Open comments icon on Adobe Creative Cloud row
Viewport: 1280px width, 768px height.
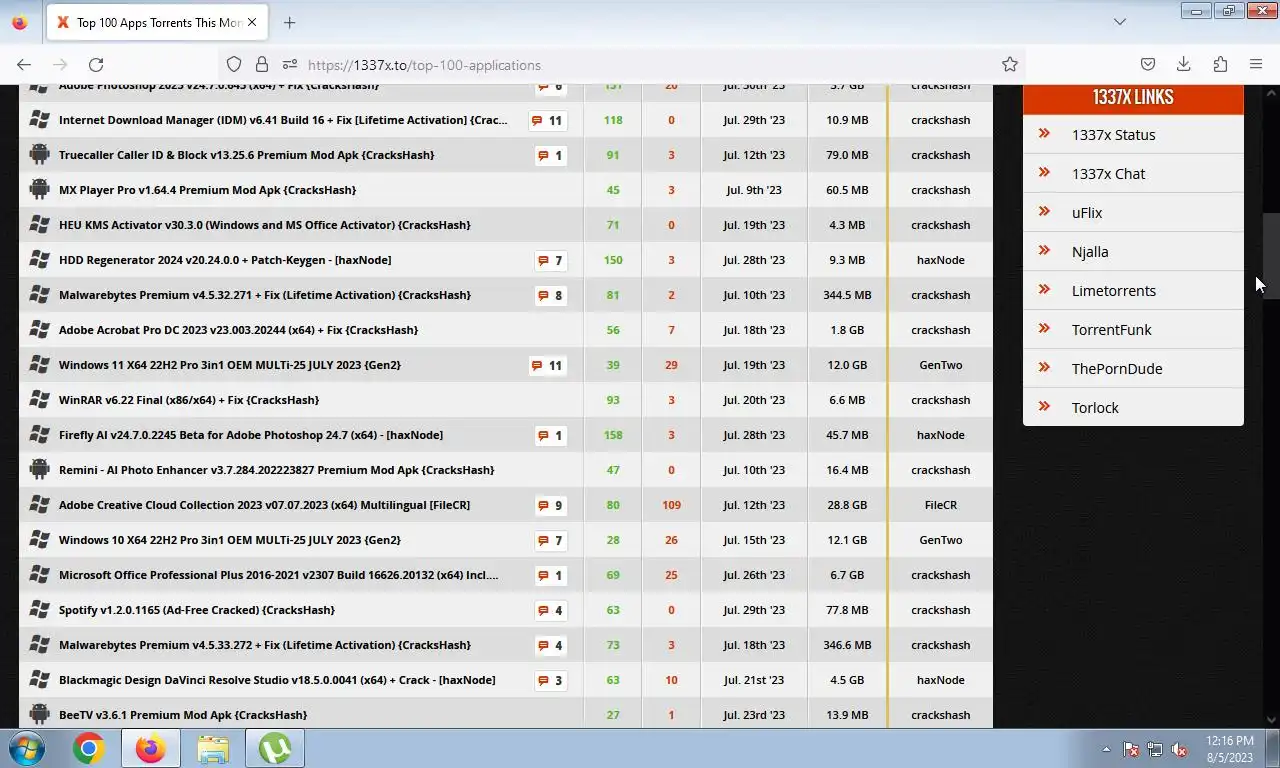(x=551, y=505)
